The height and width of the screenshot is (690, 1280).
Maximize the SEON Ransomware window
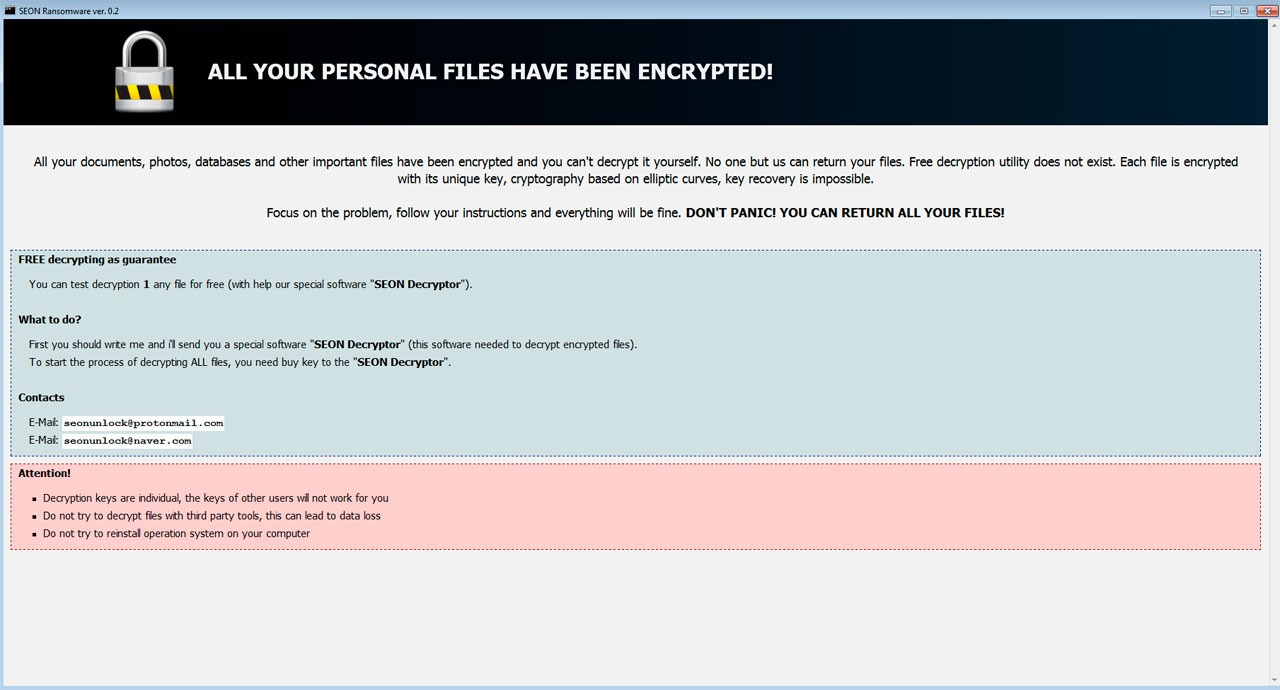[1244, 11]
